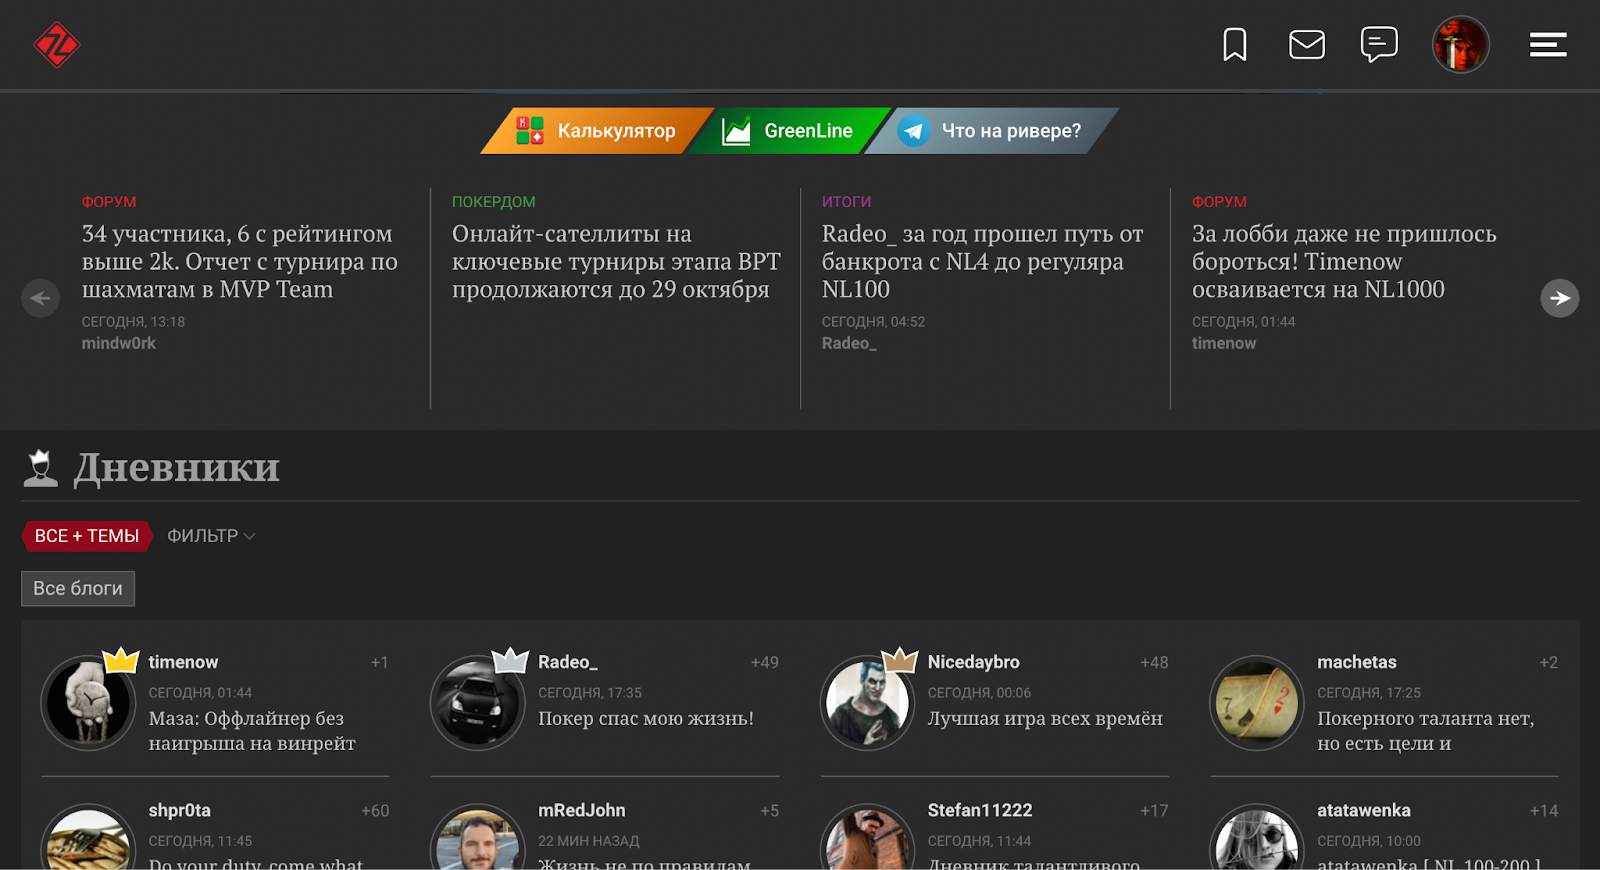Open Stefan11222's avatar thumbnail

[868, 838]
